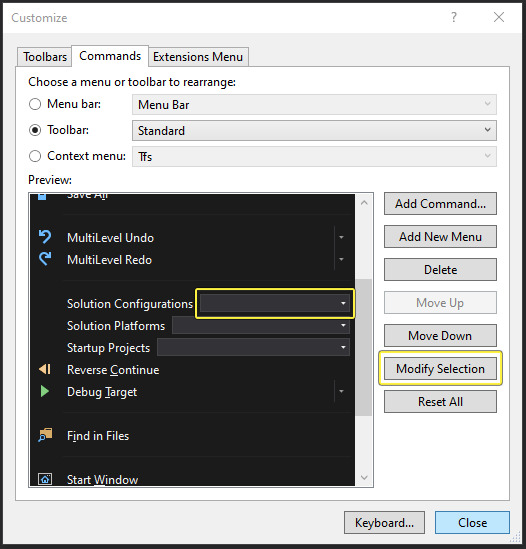The height and width of the screenshot is (549, 526).
Task: Switch to the Toolbars tab
Action: (44, 57)
